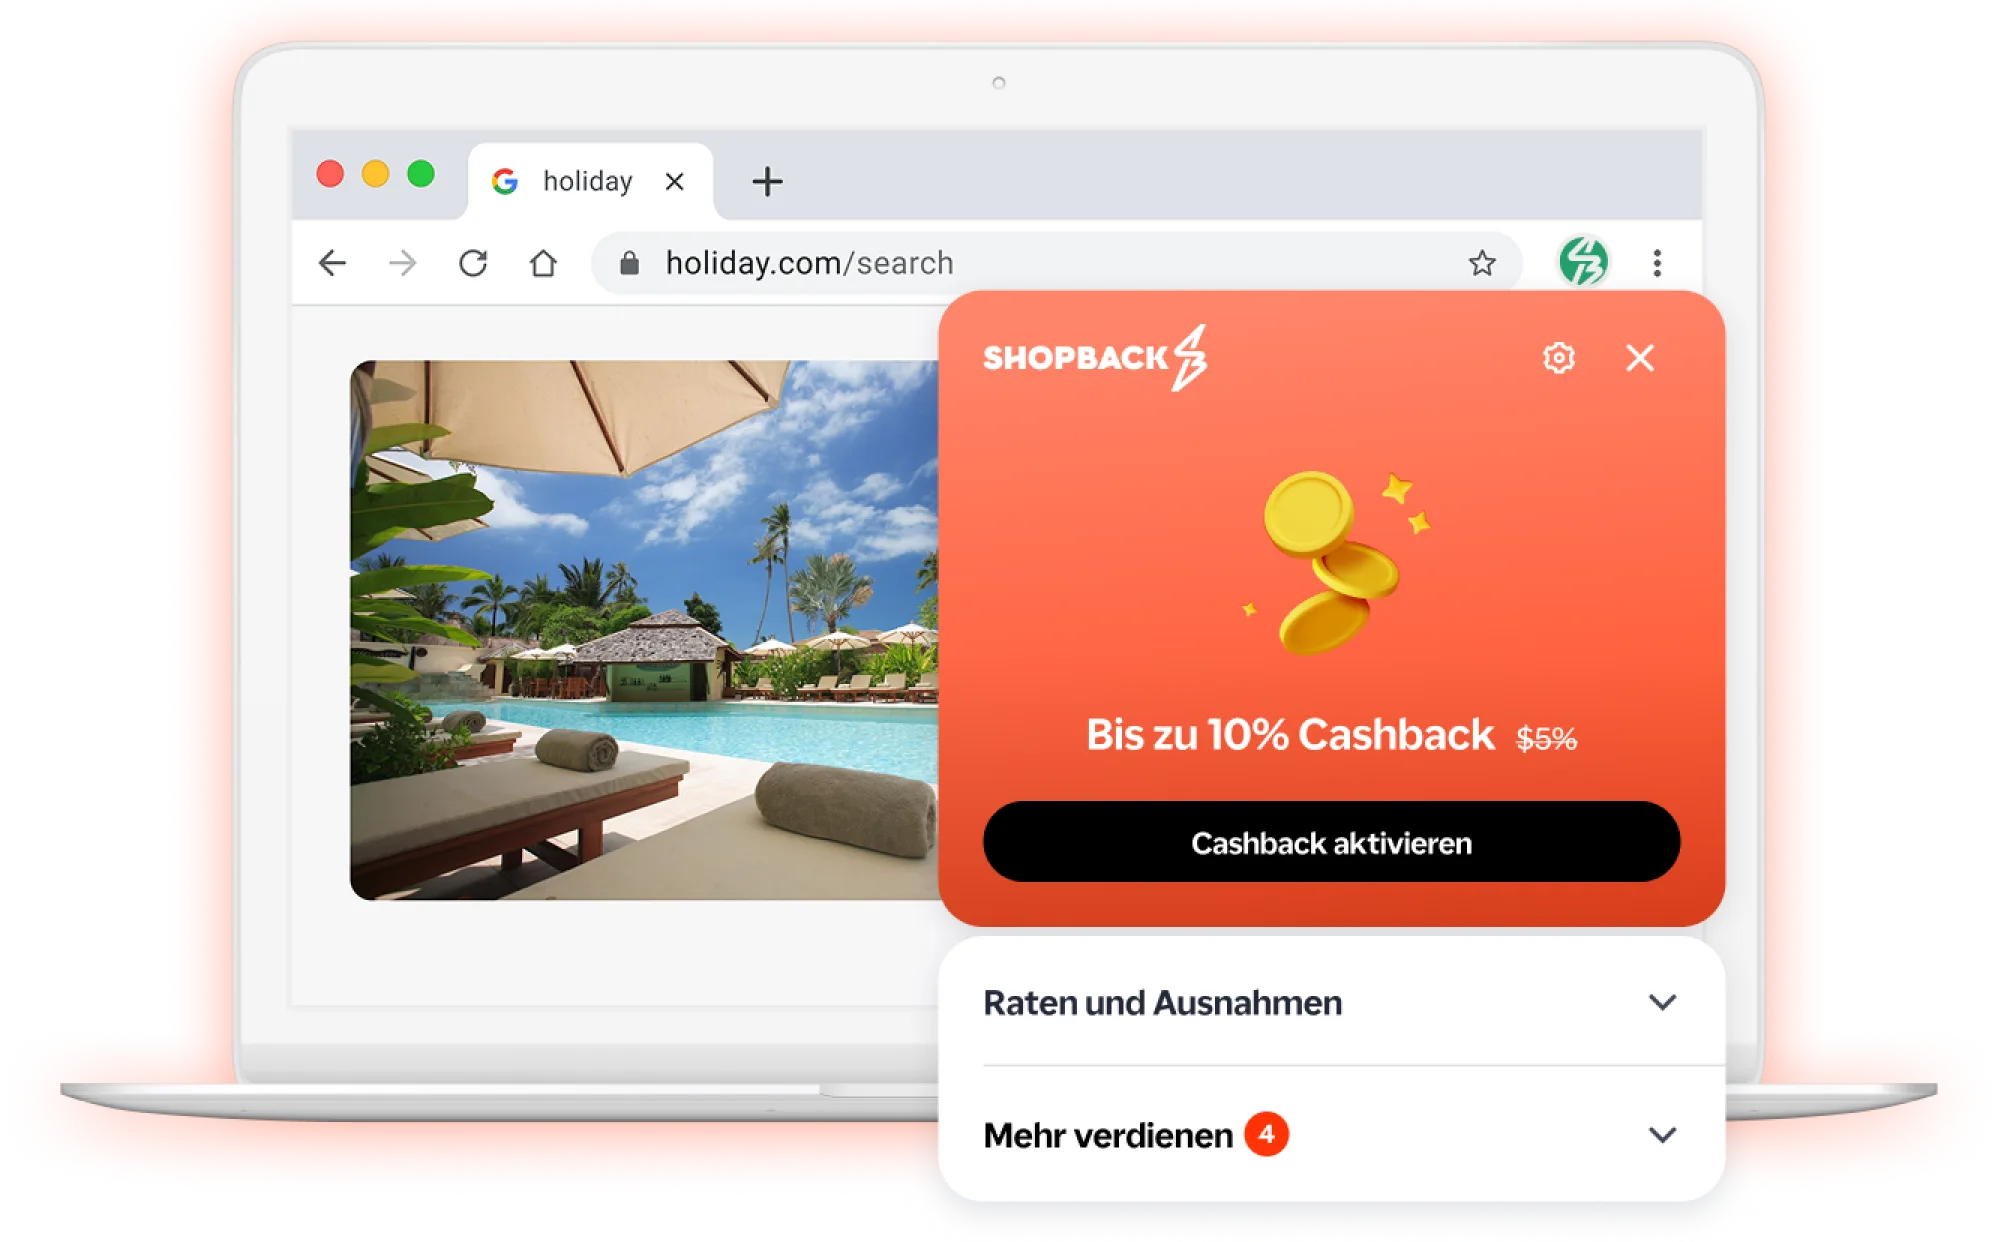Image resolution: width=2001 pixels, height=1242 pixels.
Task: Expand the Raten und Ausnahmen section
Action: (1331, 1002)
